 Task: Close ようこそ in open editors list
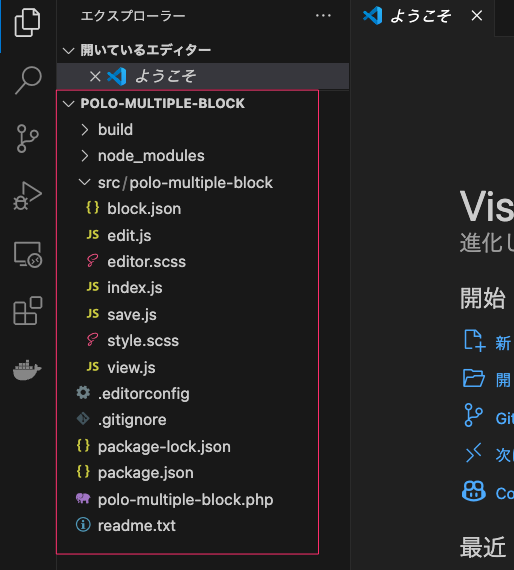click(95, 76)
